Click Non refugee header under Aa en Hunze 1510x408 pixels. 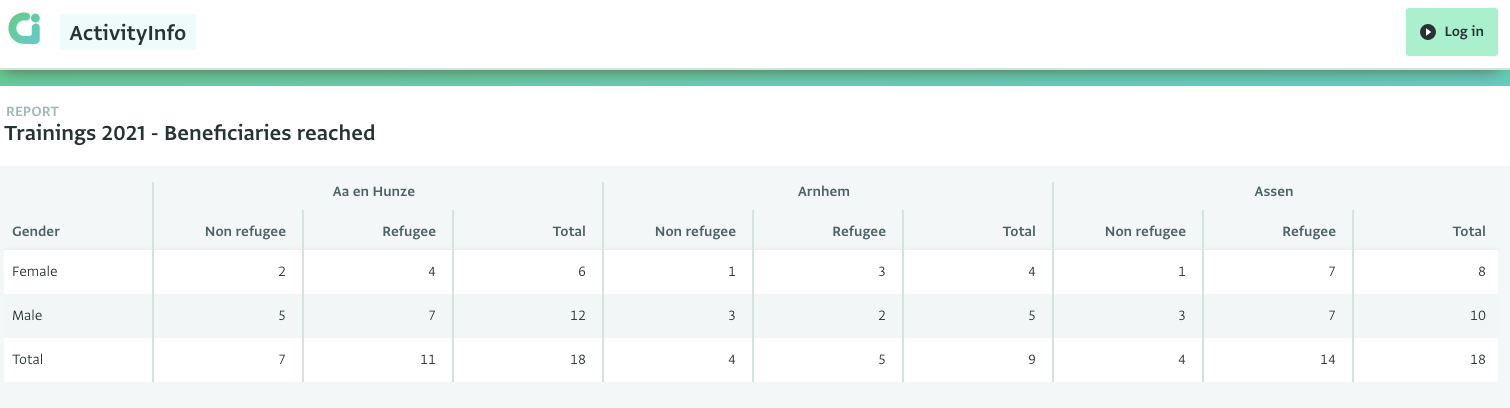tap(245, 231)
